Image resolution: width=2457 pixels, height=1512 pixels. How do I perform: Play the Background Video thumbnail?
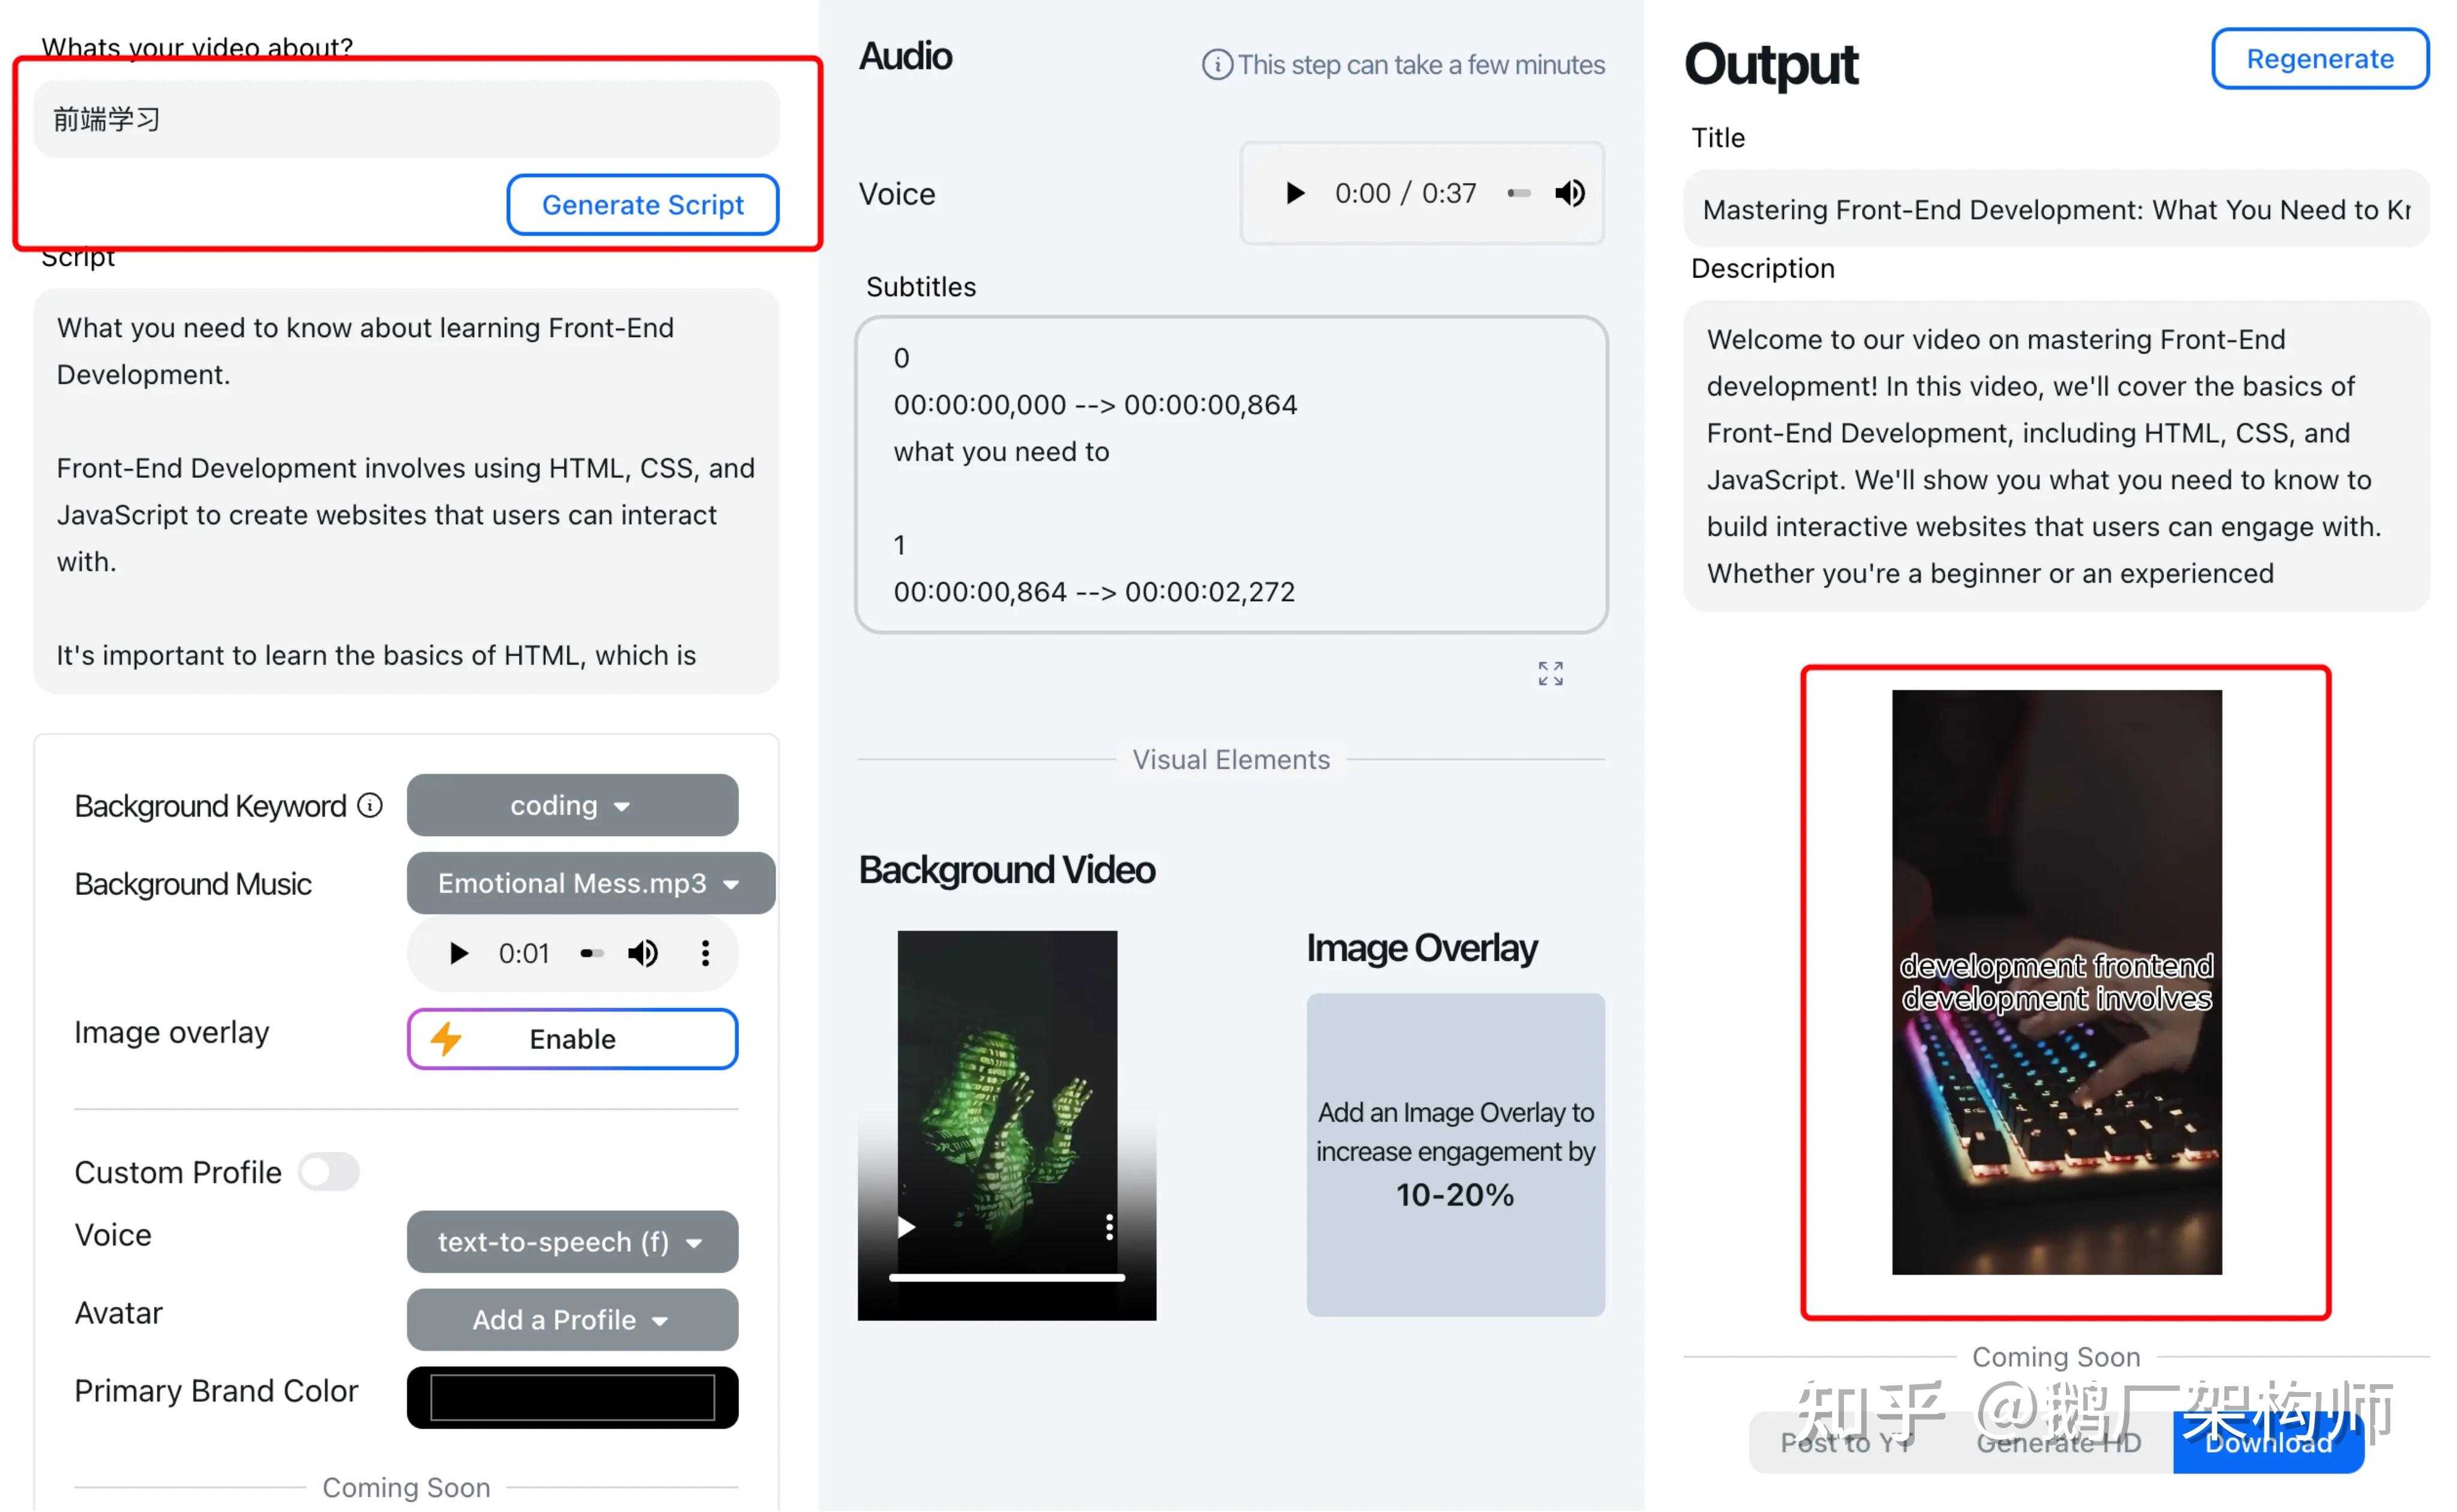906,1227
